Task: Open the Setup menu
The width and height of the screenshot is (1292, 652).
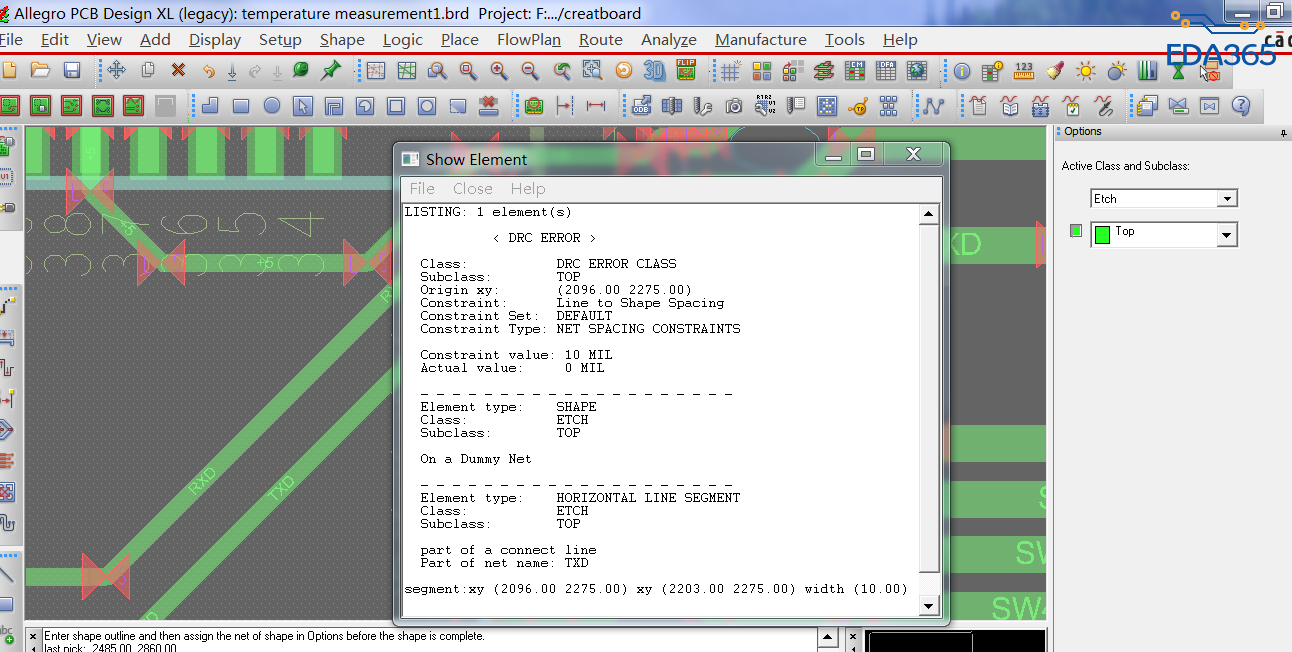Action: point(280,39)
